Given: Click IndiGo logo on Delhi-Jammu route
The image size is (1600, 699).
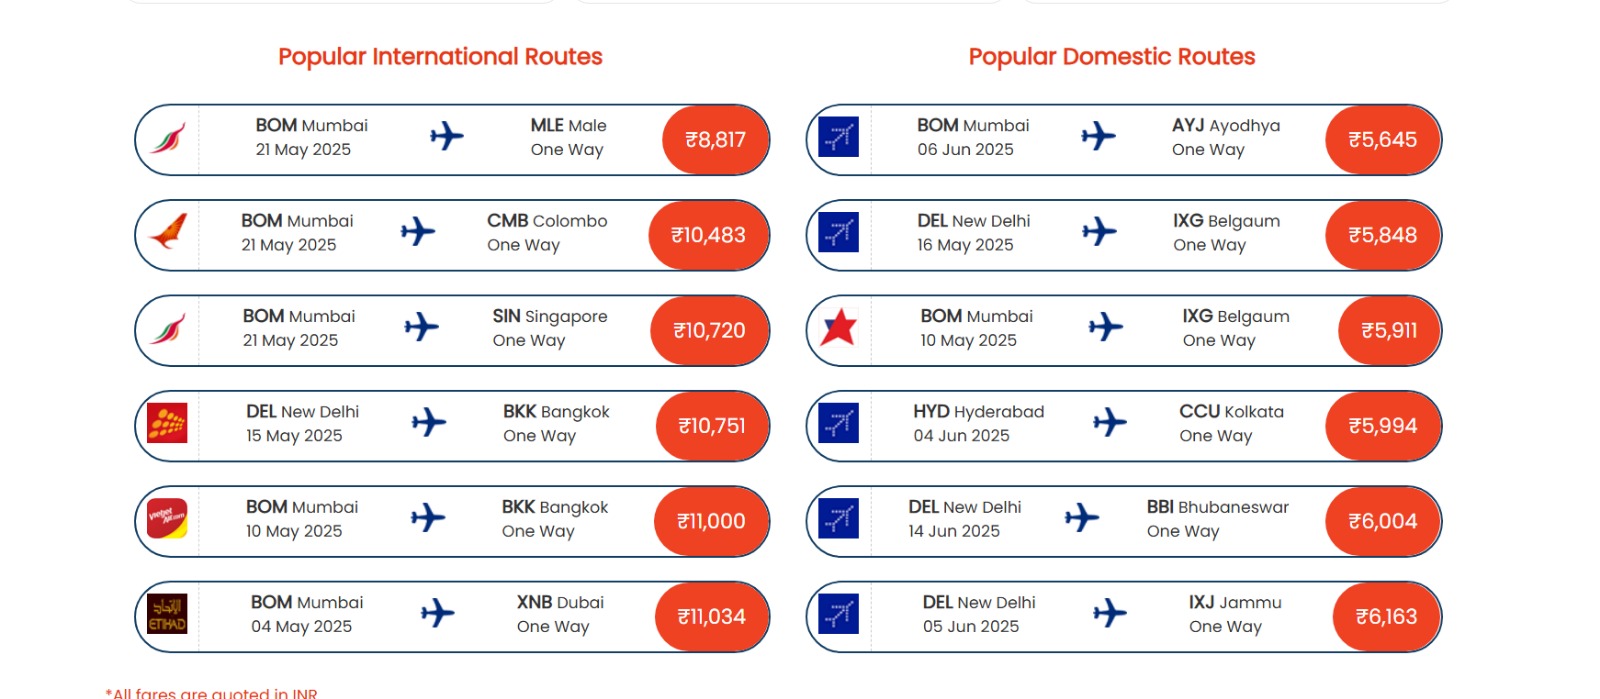Looking at the screenshot, I should (838, 614).
